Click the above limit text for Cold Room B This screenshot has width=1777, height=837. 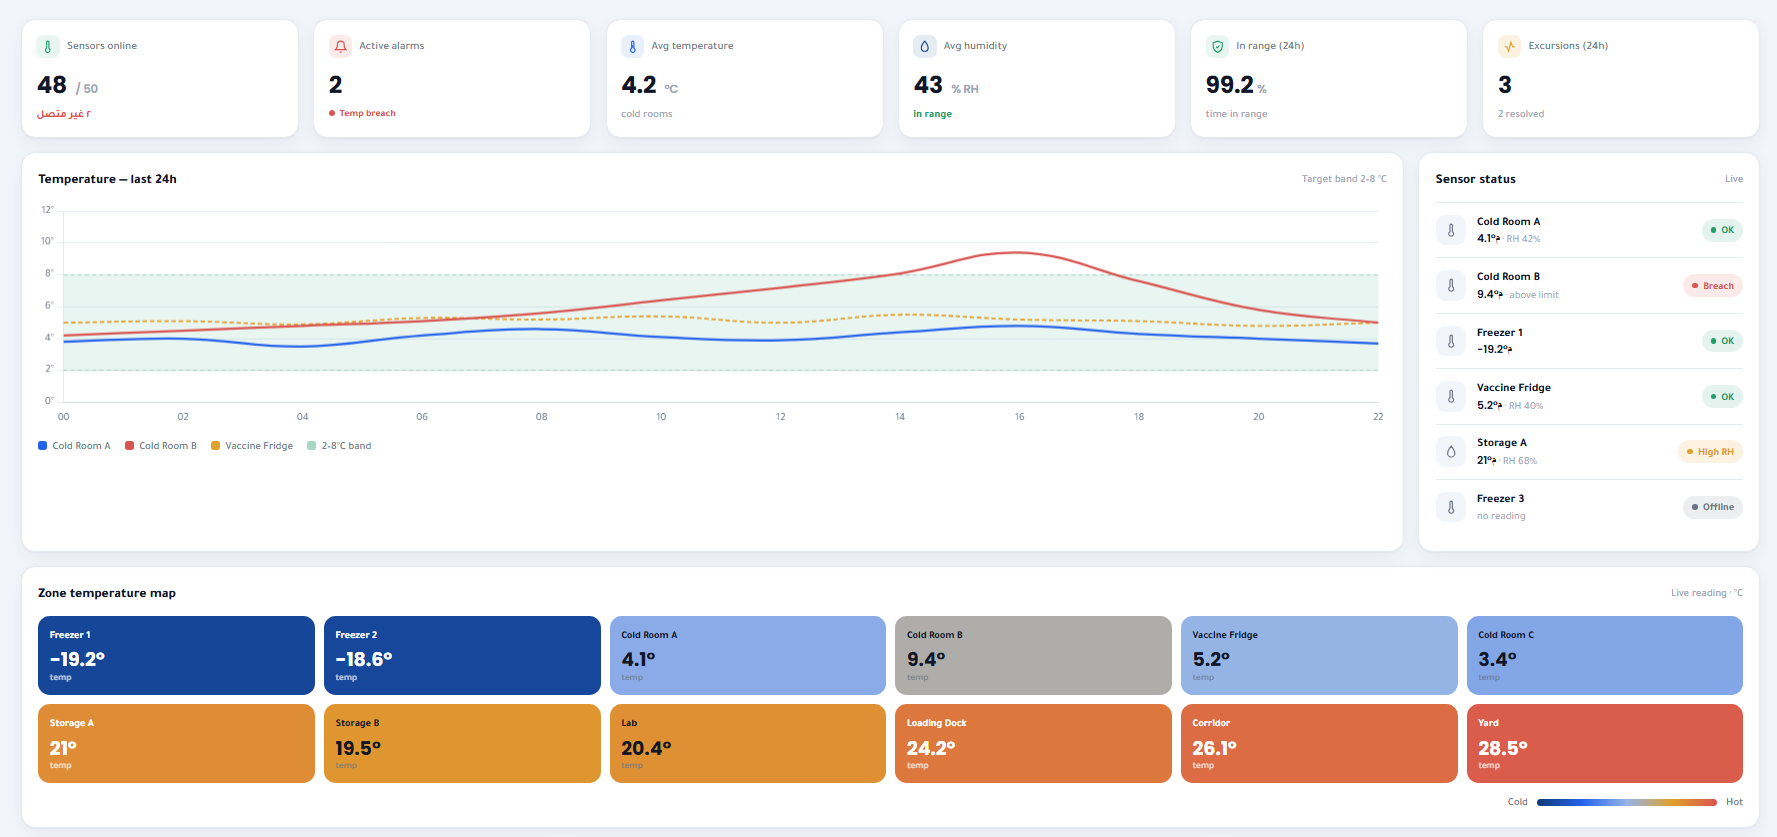1534,295
